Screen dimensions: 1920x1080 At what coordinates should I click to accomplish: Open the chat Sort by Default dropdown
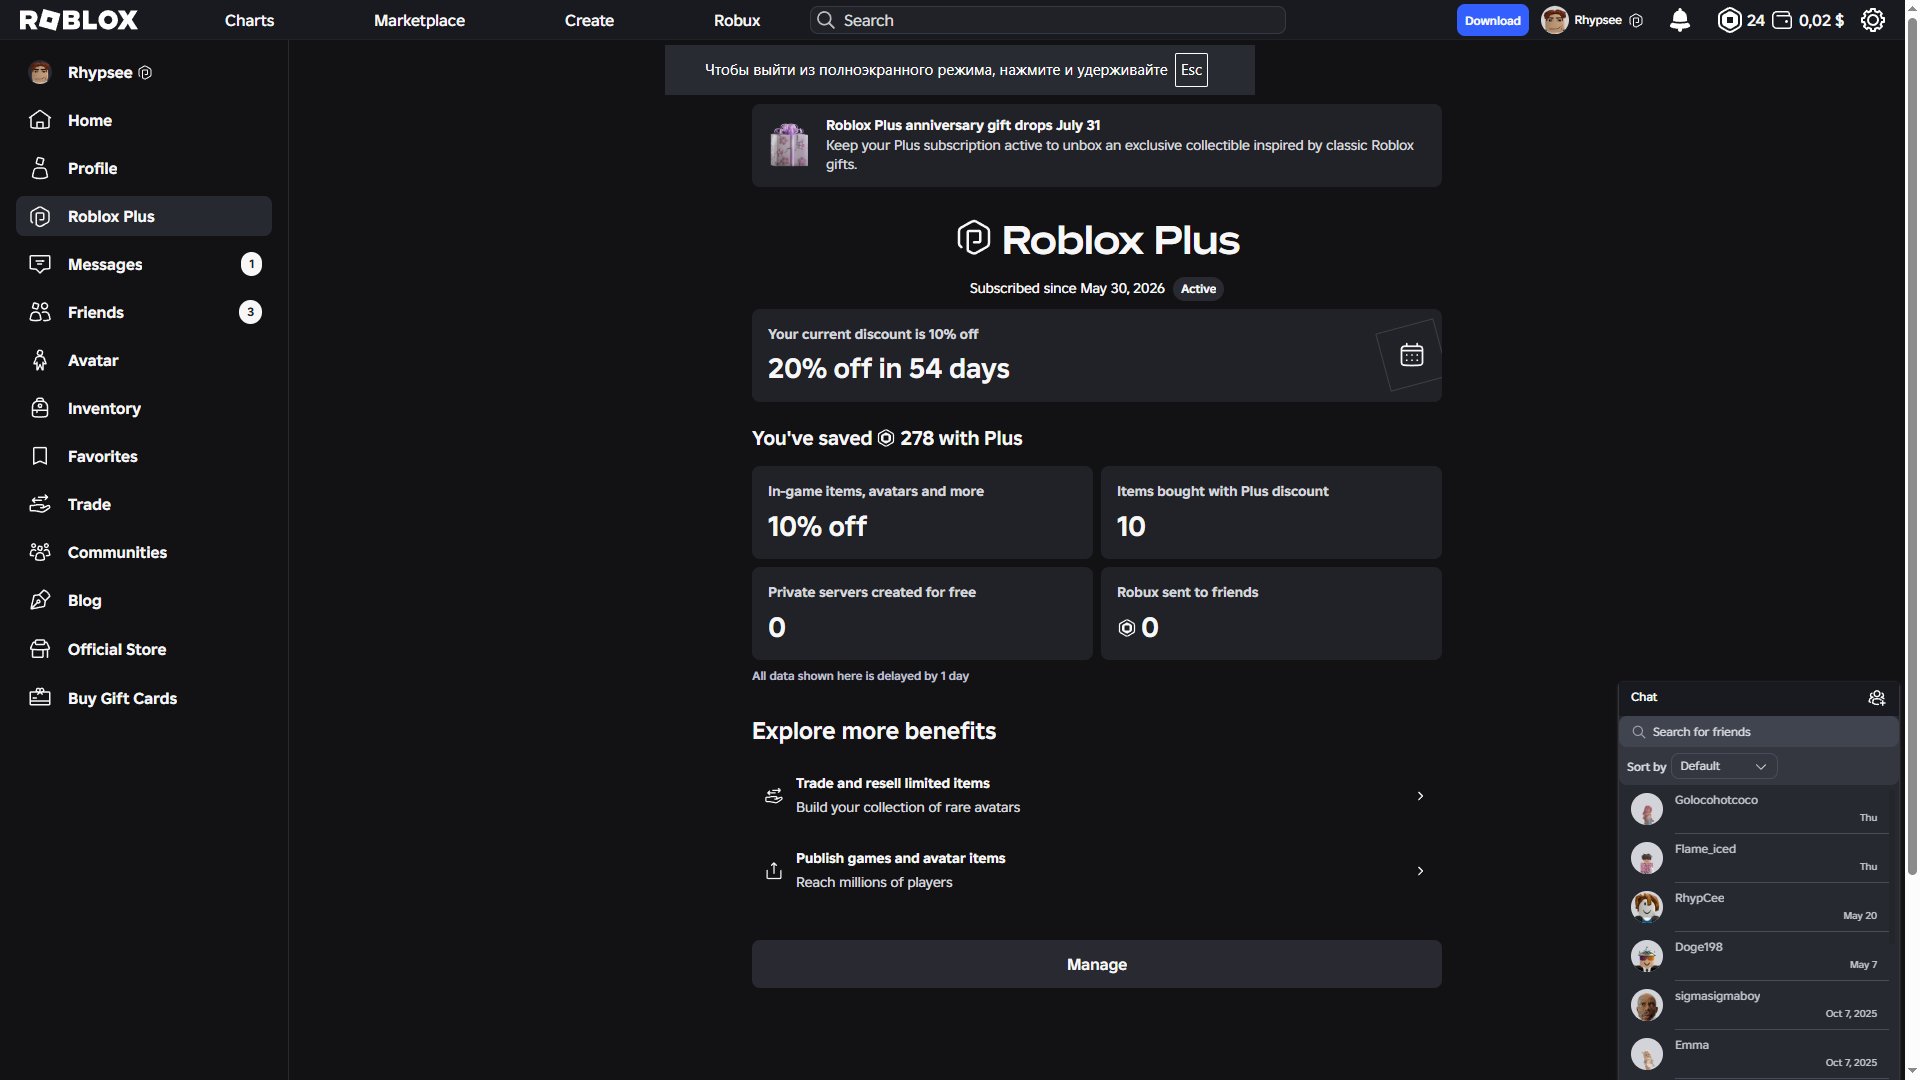point(1724,766)
